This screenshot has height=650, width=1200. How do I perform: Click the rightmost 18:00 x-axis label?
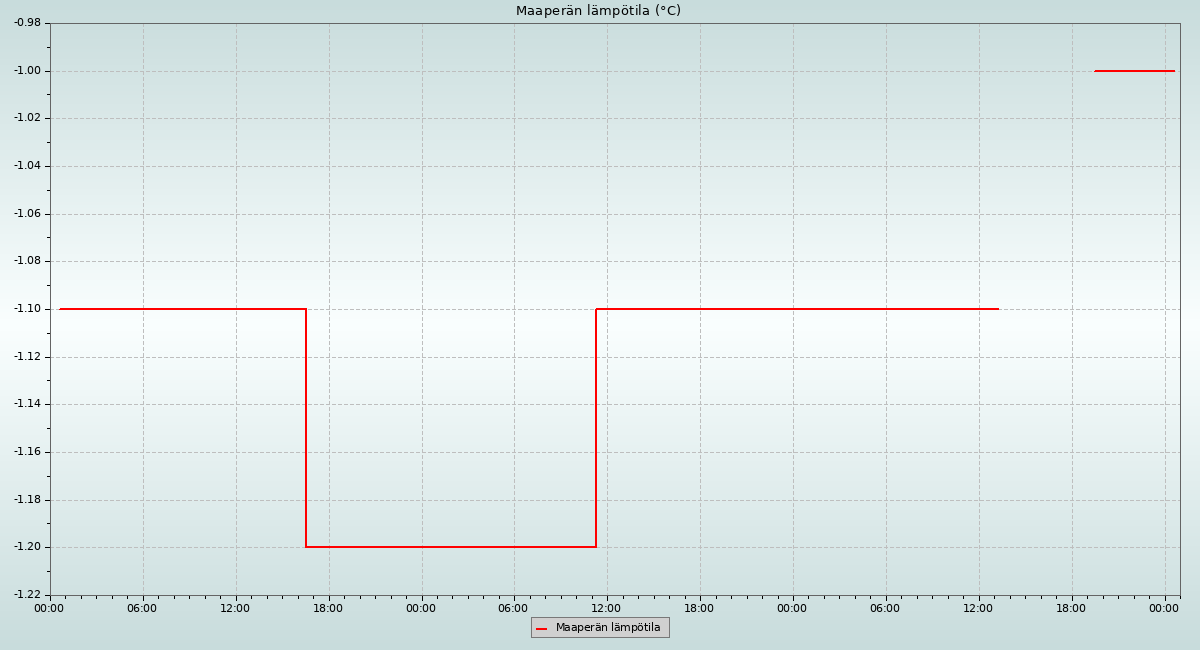coord(1071,608)
